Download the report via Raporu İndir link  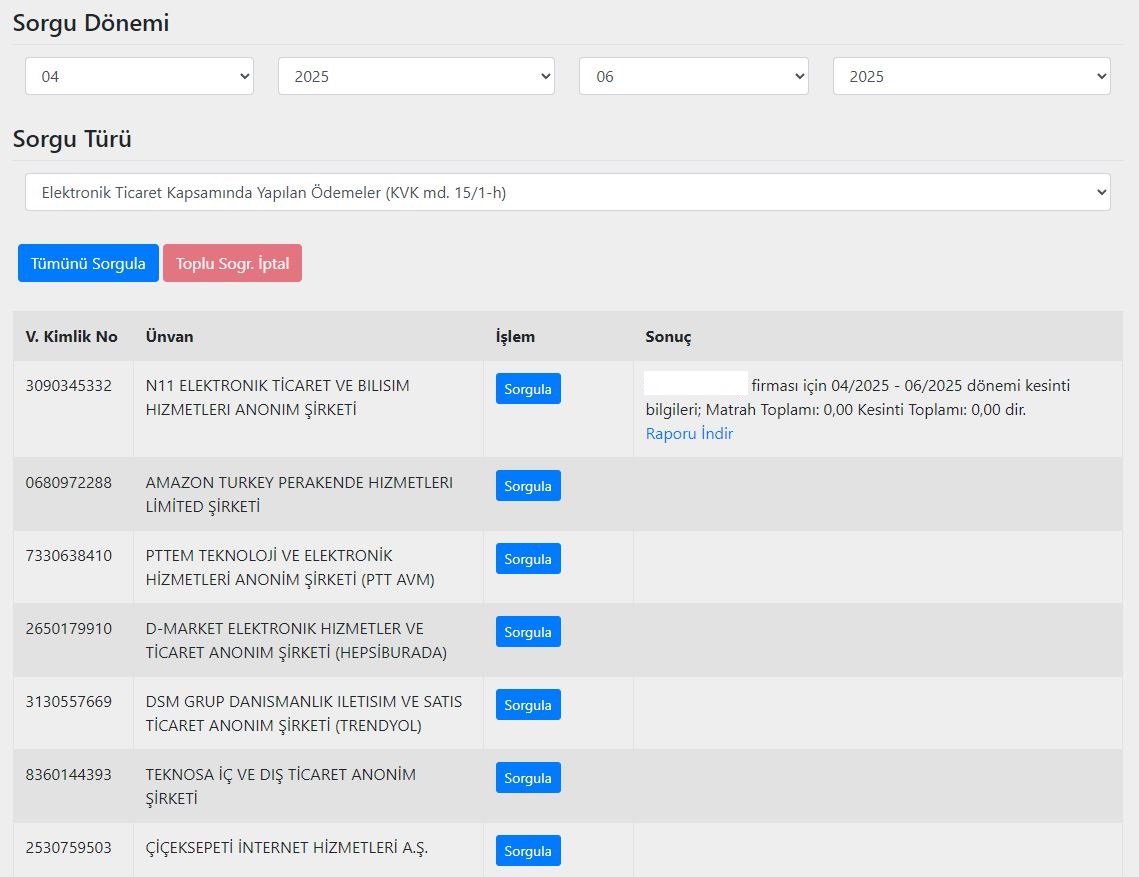click(689, 434)
